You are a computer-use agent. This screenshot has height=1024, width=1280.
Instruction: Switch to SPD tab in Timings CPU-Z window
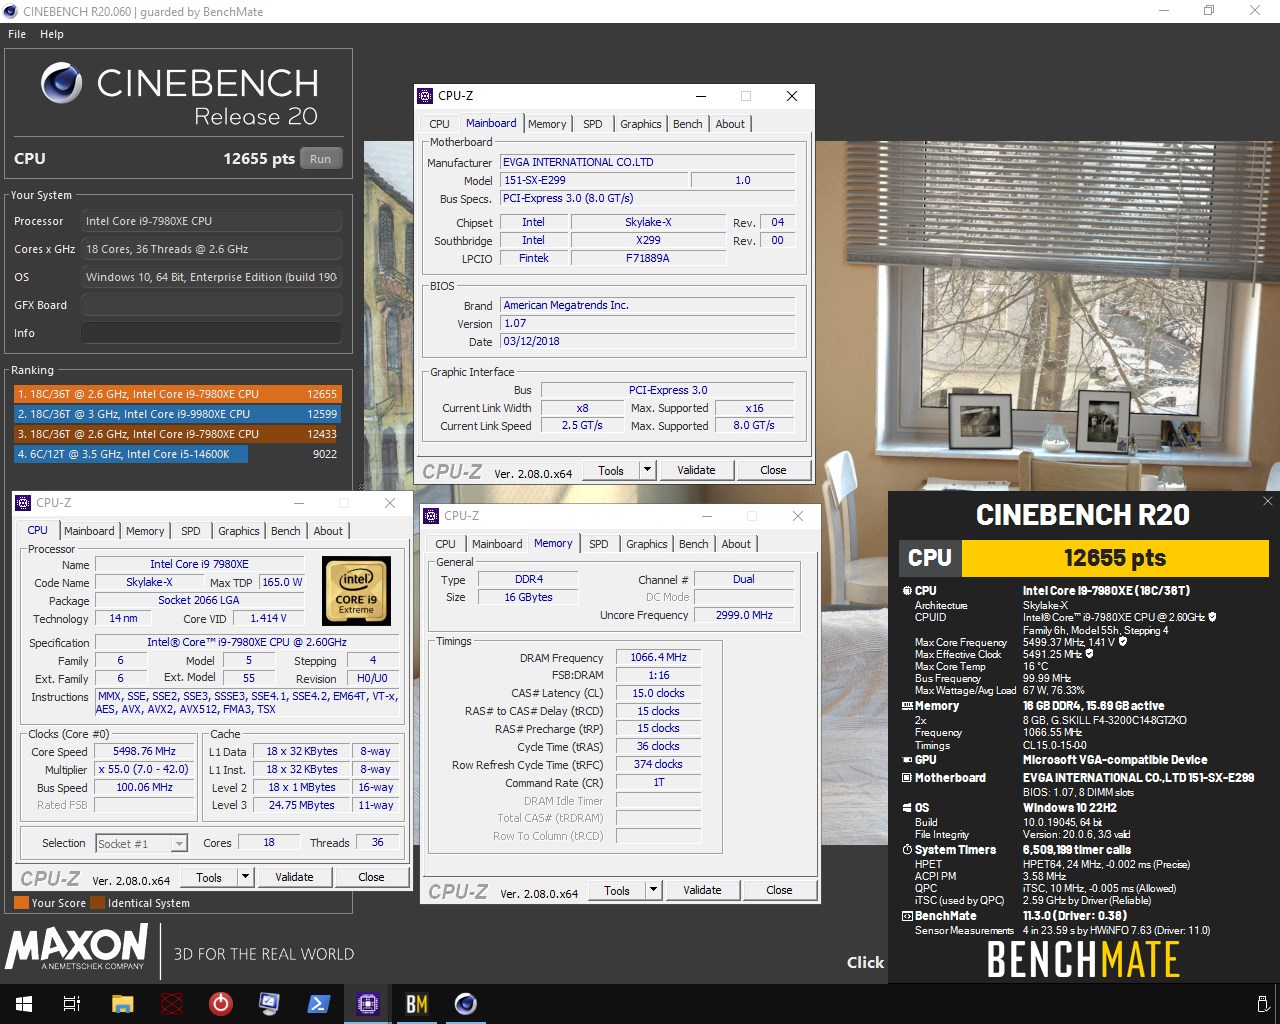pos(599,544)
